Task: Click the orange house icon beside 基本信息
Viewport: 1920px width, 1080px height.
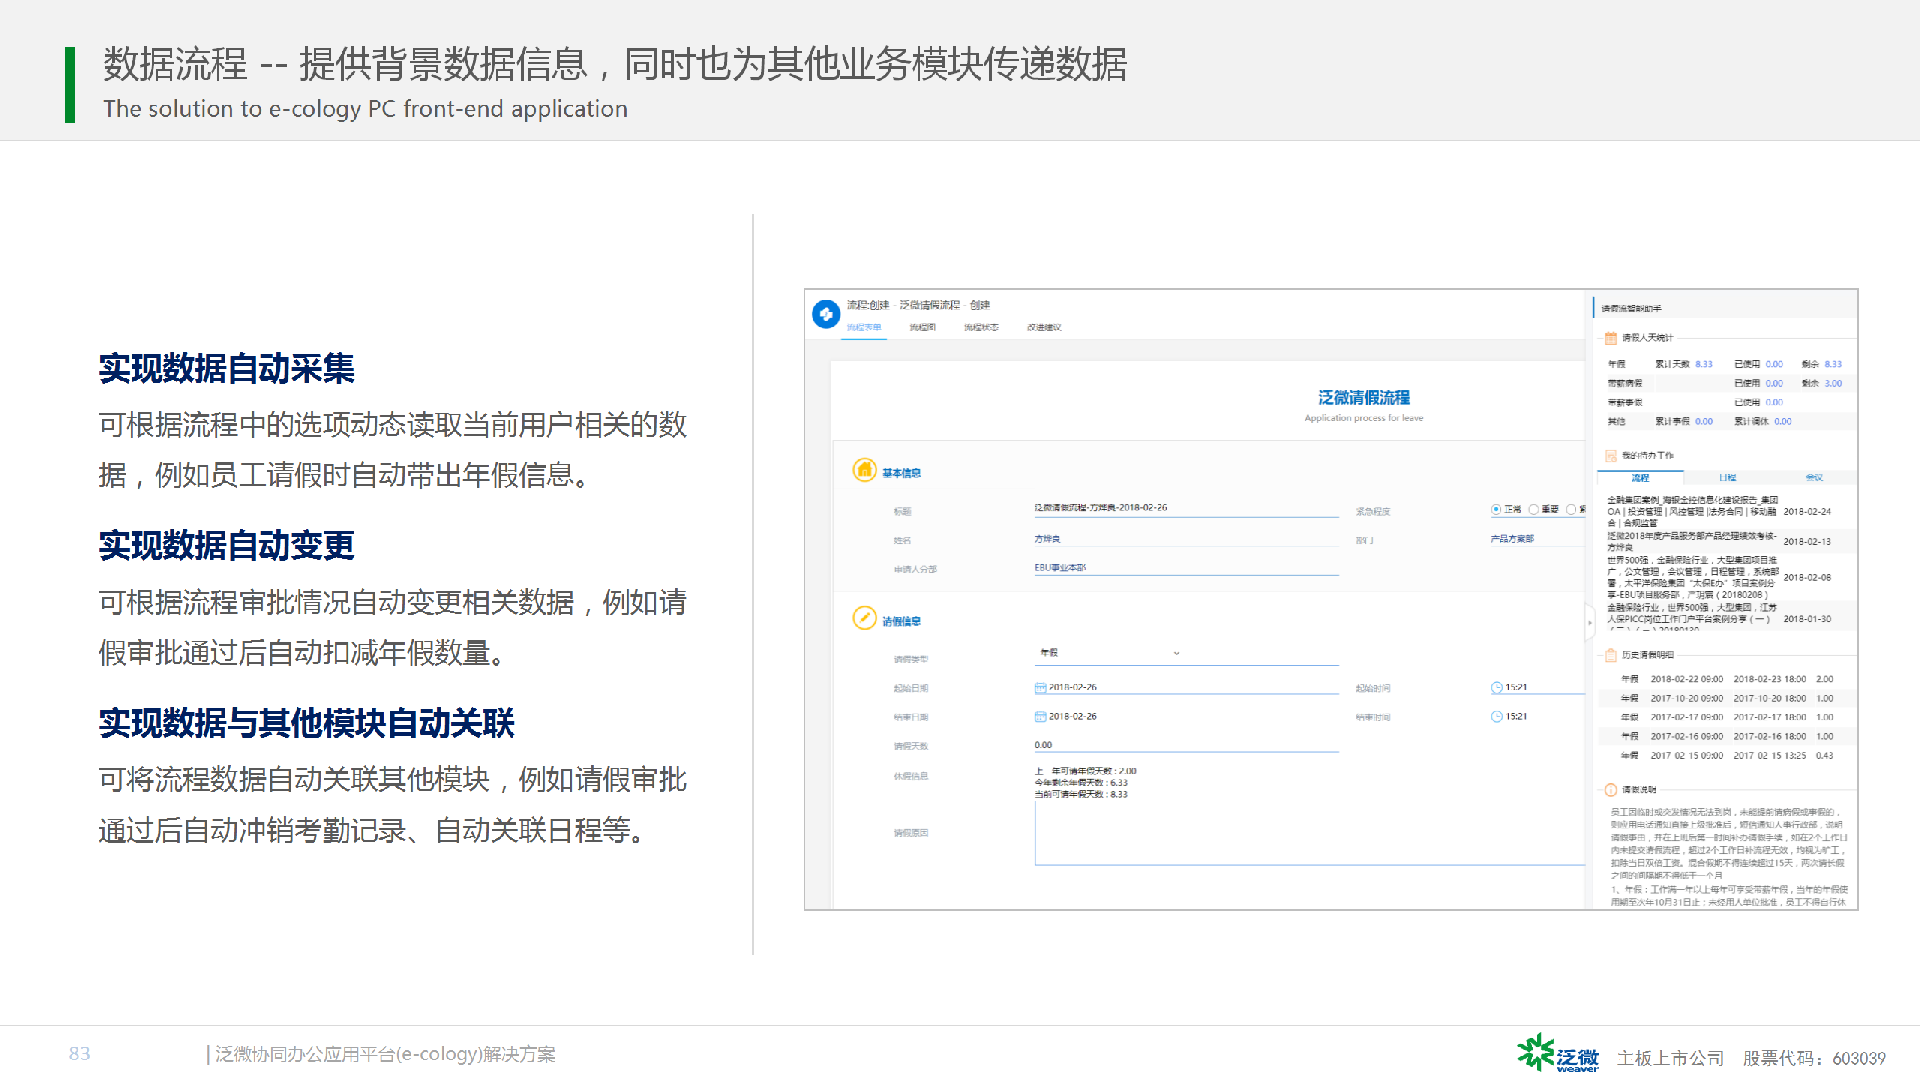Action: pyautogui.click(x=864, y=470)
